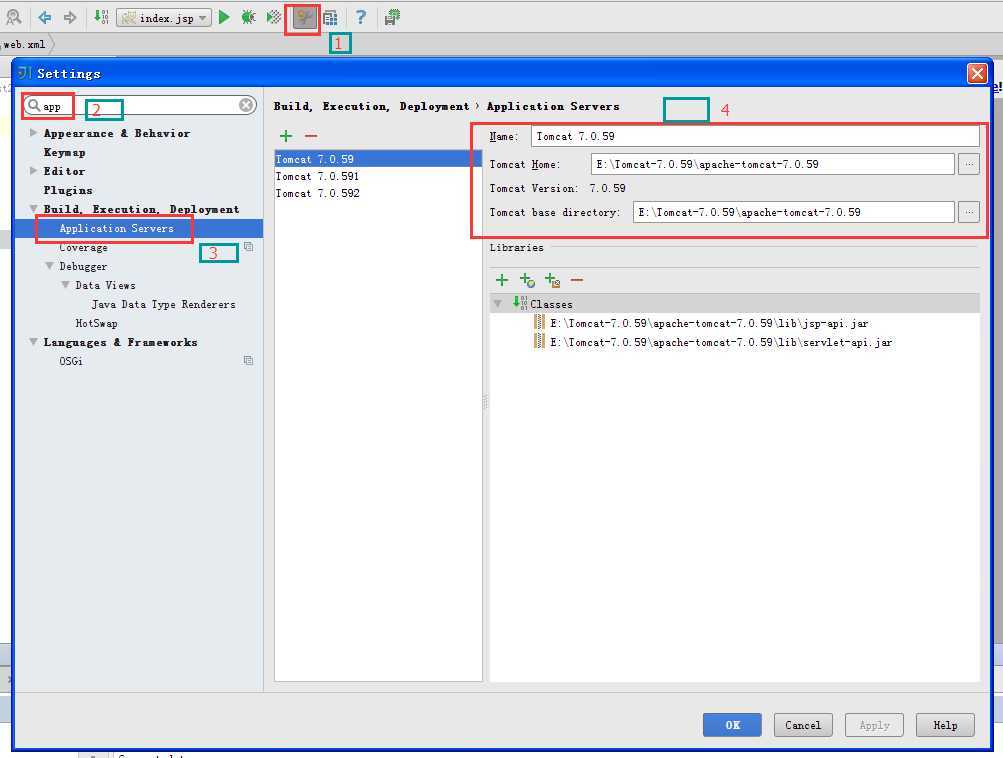1003x758 pixels.
Task: Close the Settings dialog
Action: (977, 74)
